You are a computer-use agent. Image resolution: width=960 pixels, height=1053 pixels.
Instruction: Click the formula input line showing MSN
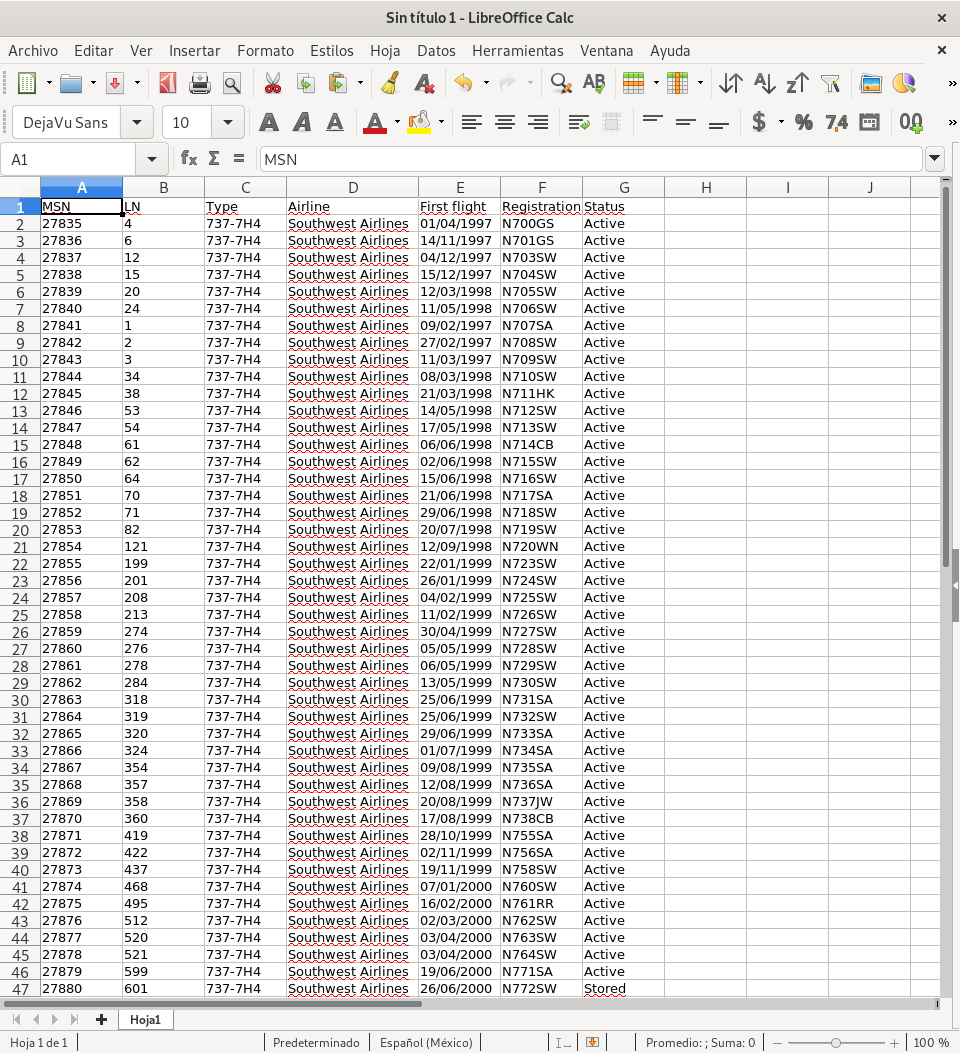coord(590,159)
